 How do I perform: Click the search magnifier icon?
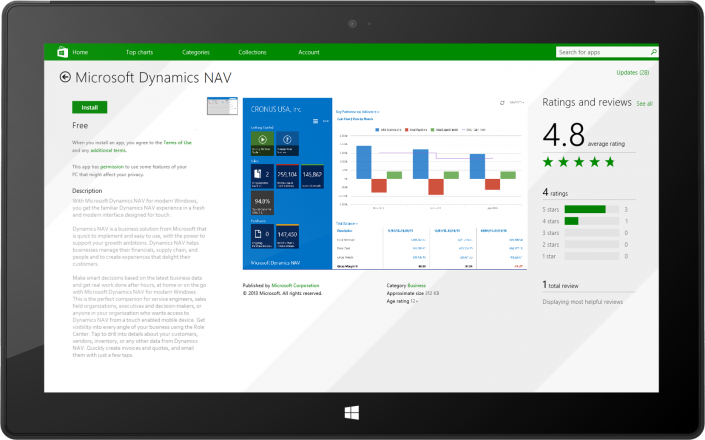[x=653, y=52]
